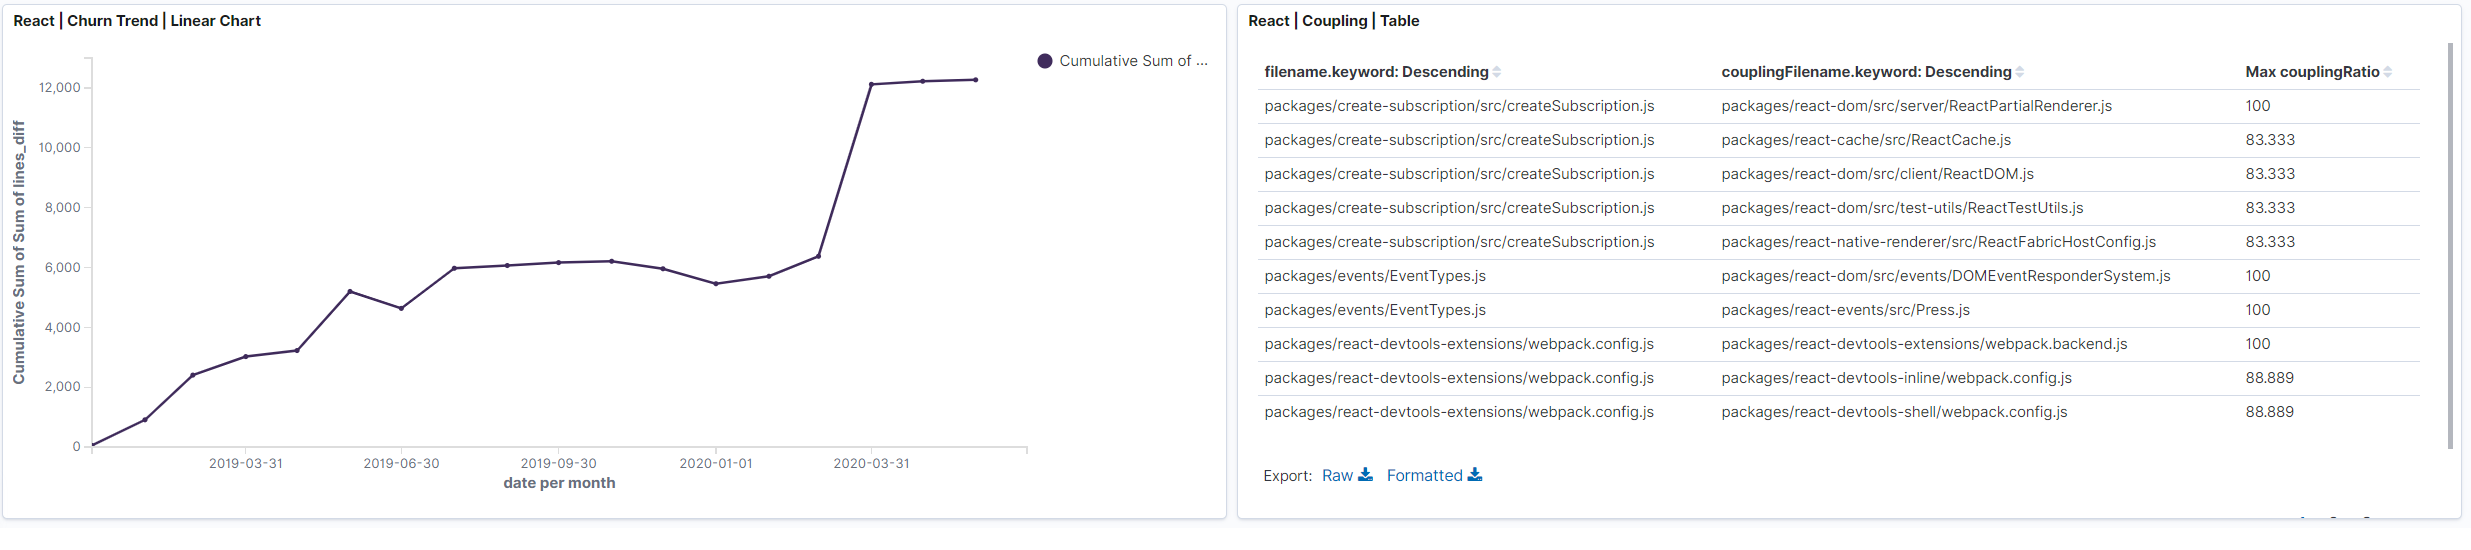Sort by couplingFilename.keyword column arrows
Screen dimensions: 2471x550
(2019, 72)
